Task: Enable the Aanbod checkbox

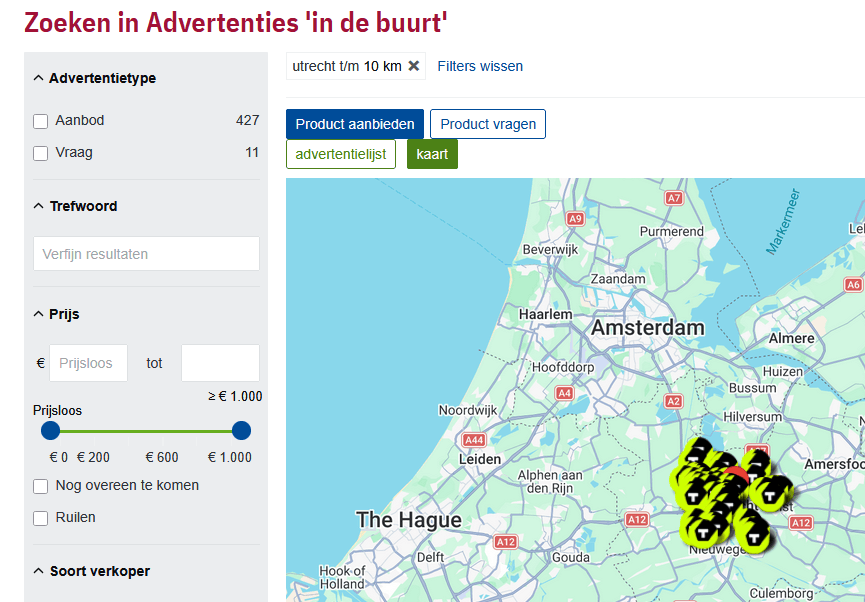Action: pos(40,120)
